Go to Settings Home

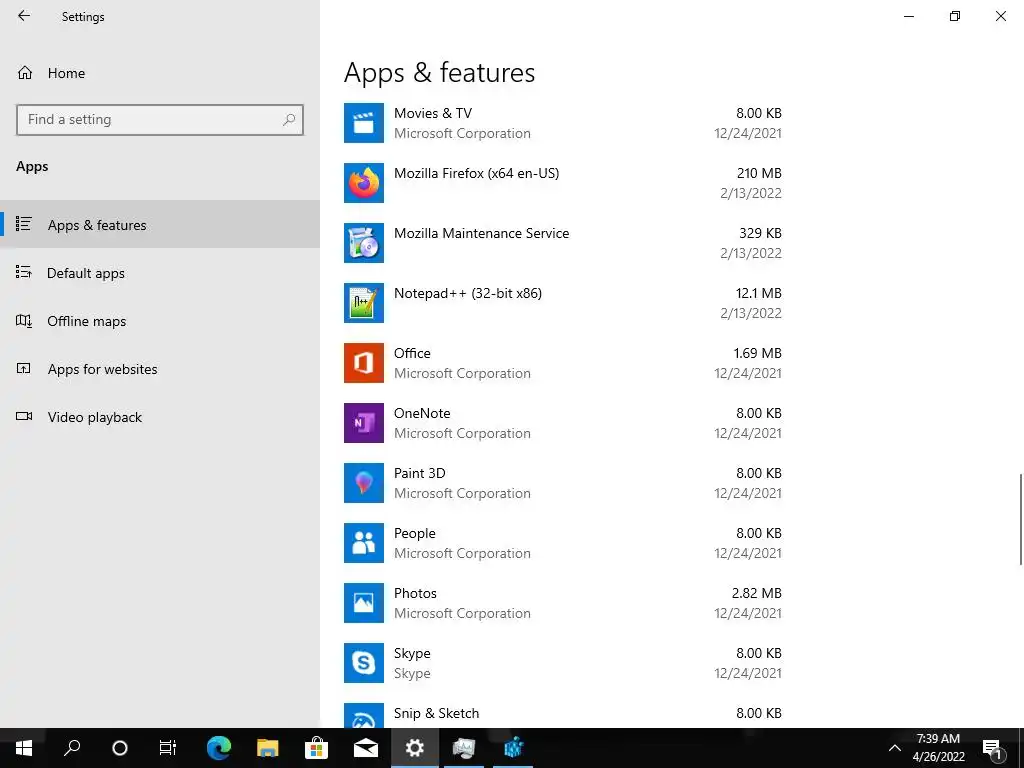[160, 72]
